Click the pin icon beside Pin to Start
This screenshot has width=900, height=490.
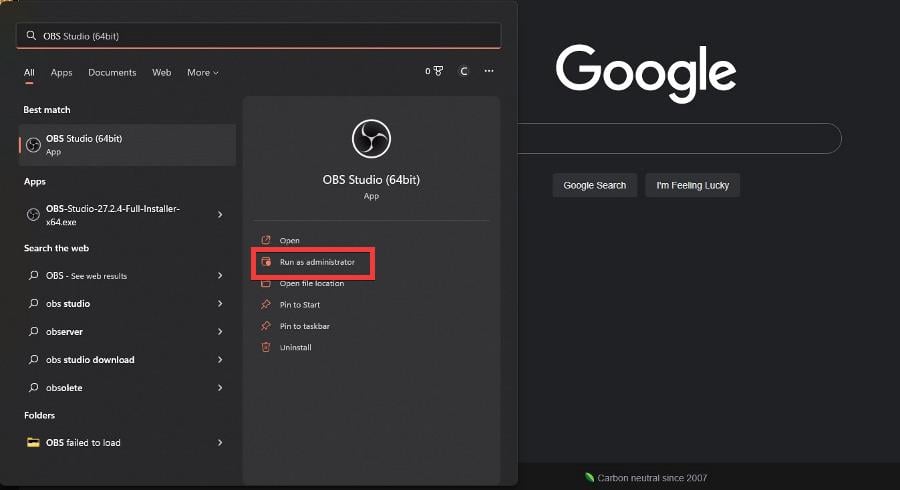coord(266,304)
